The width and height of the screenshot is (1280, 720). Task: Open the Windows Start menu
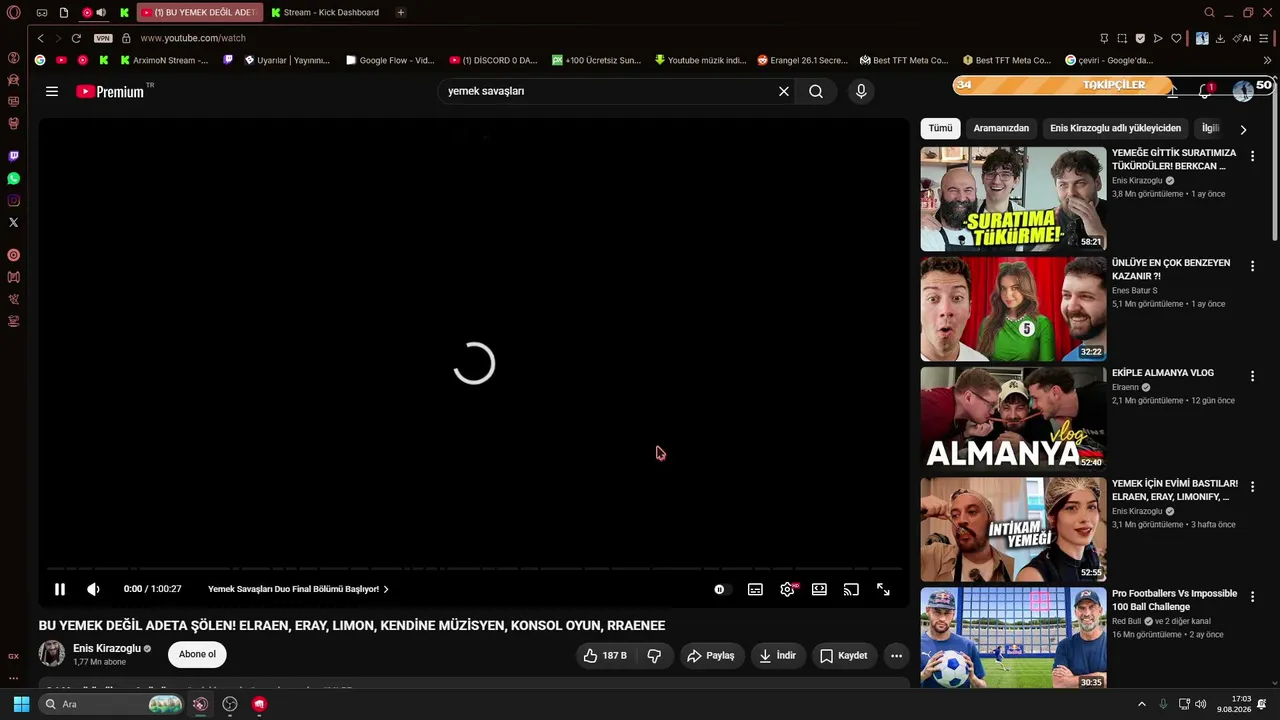(x=21, y=704)
